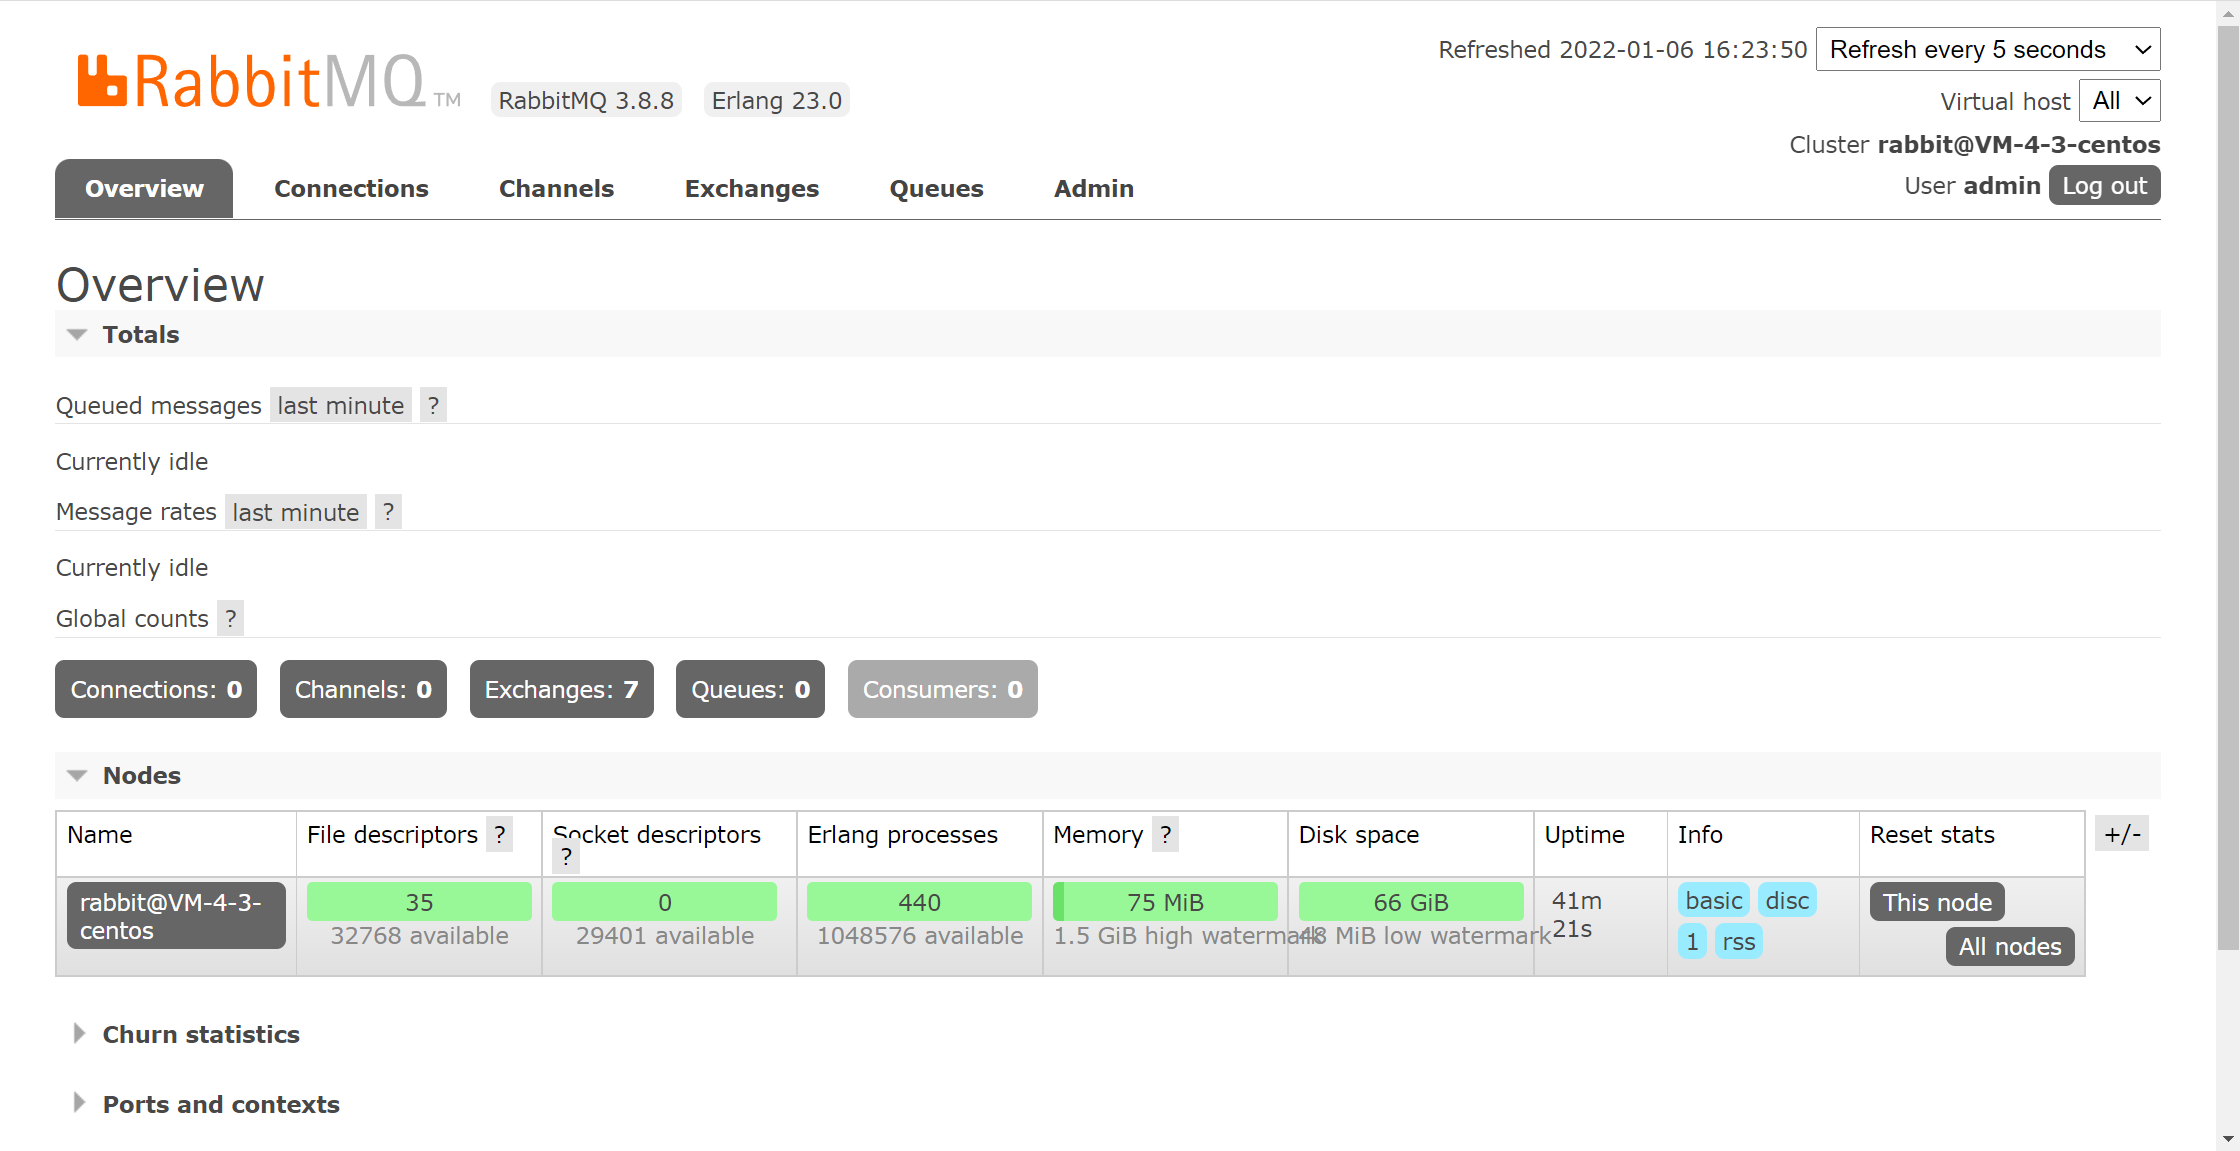Click the Disk space 66 GiB bar
Image resolution: width=2240 pixels, height=1151 pixels.
point(1411,902)
